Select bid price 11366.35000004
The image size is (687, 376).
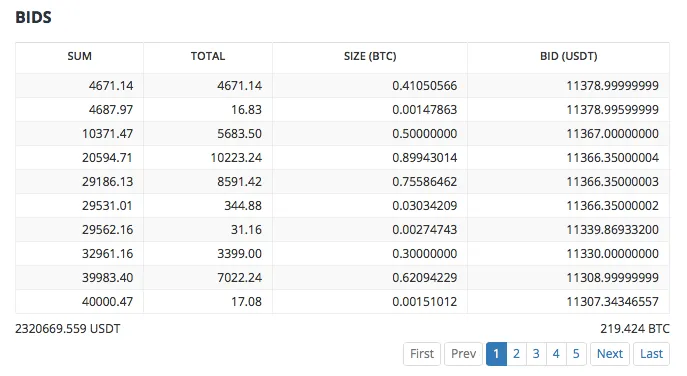click(613, 158)
